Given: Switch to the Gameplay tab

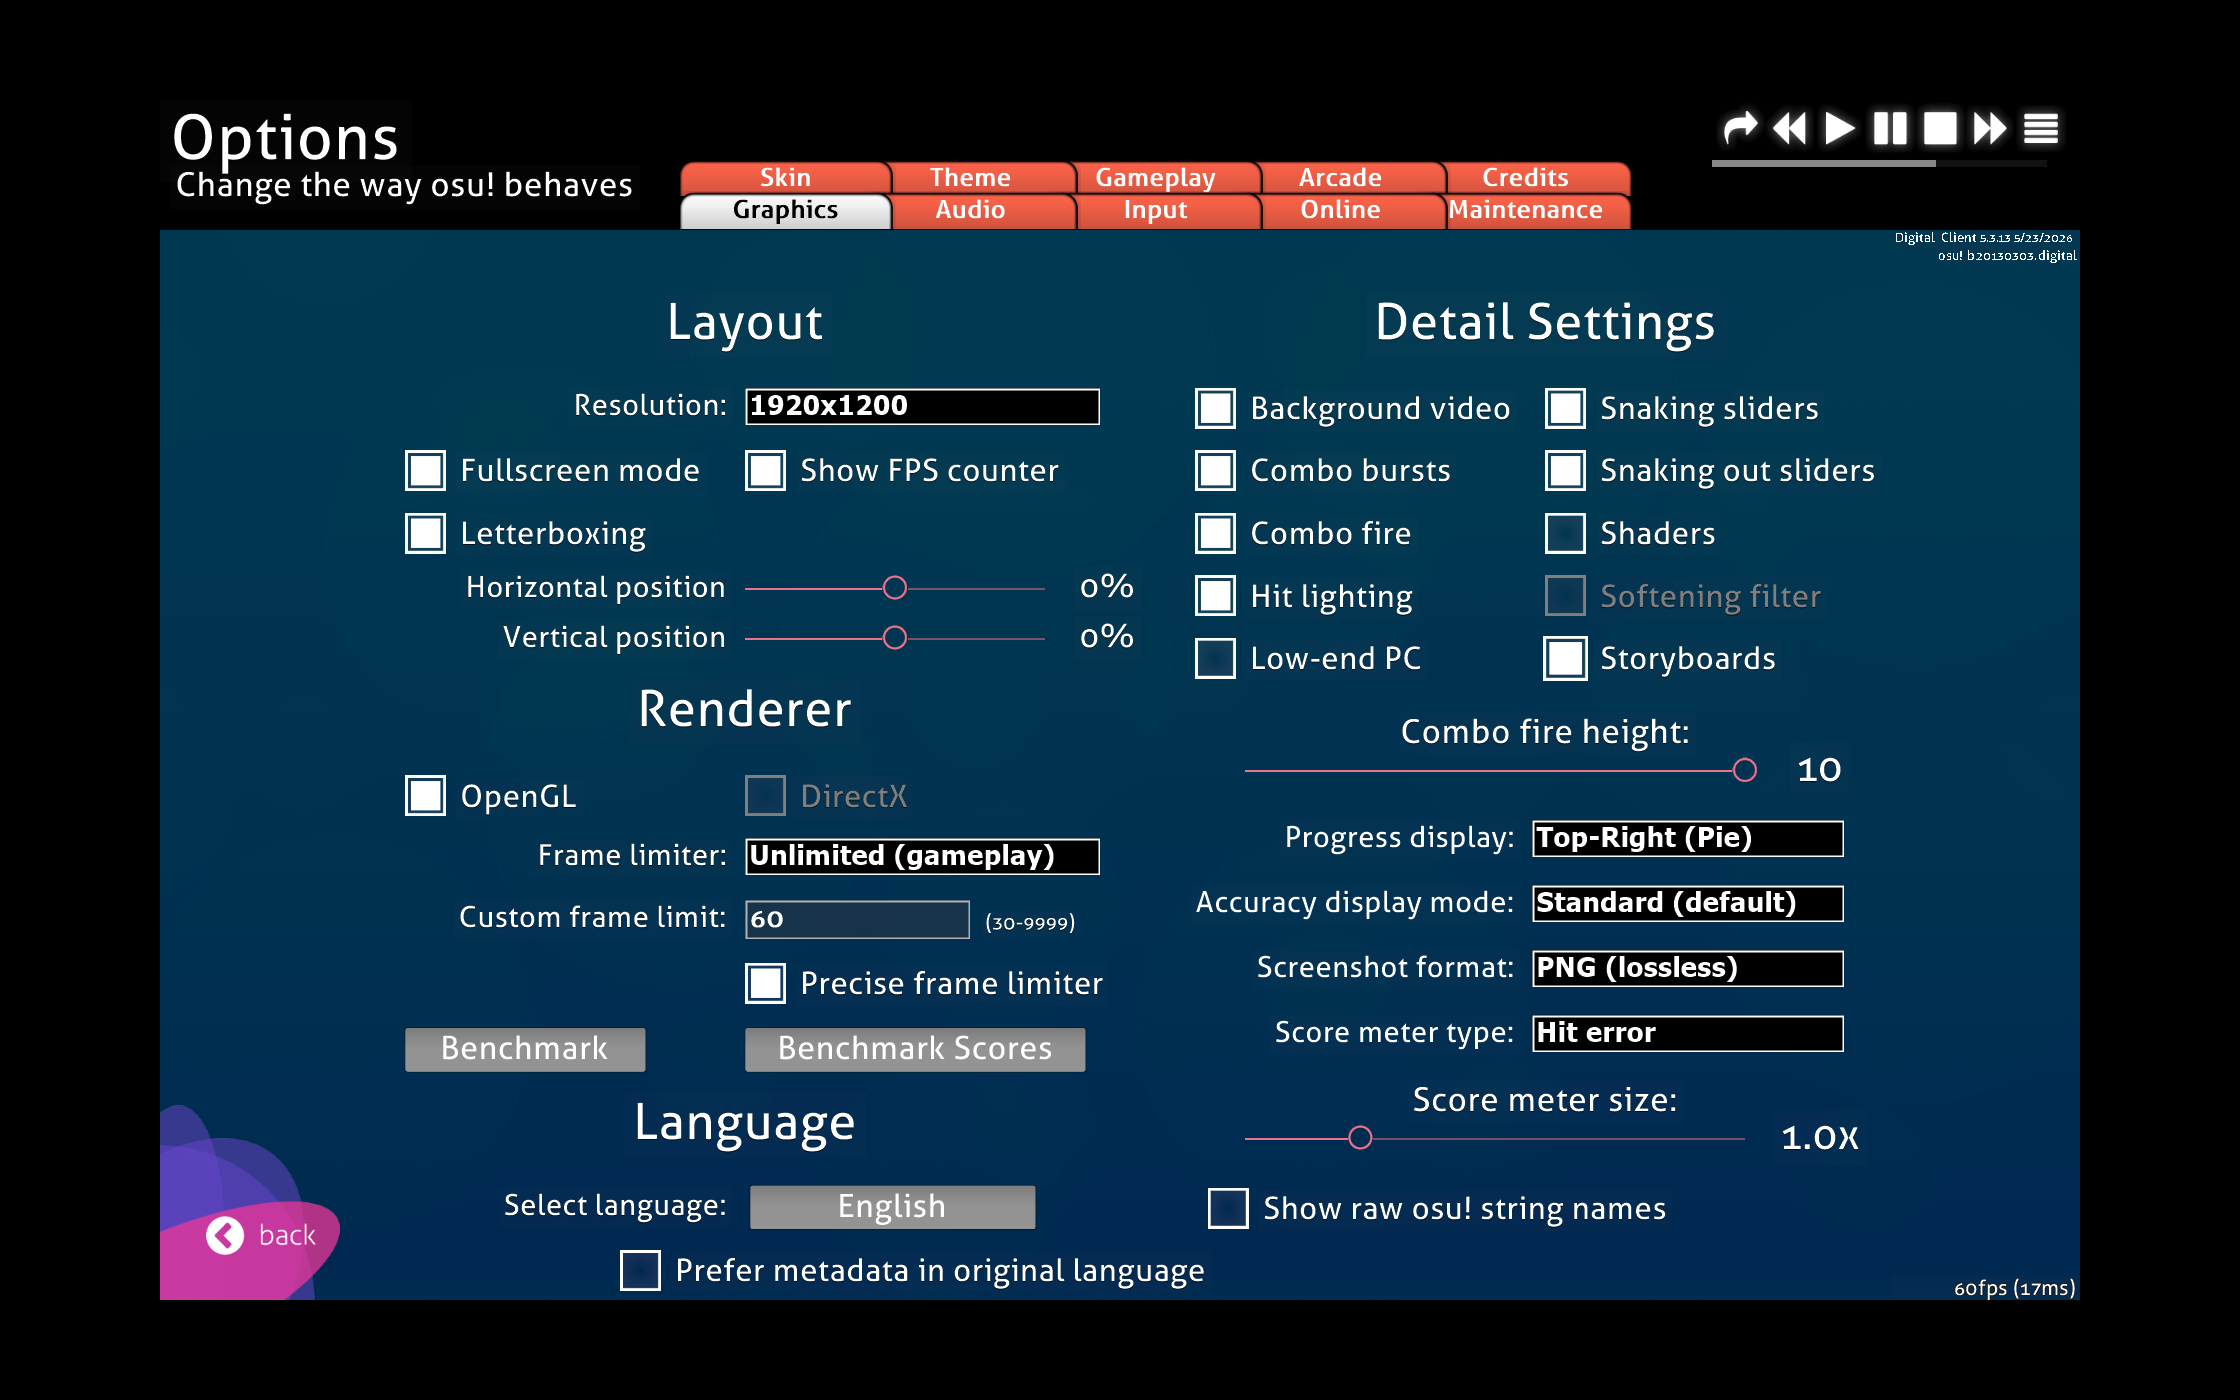Looking at the screenshot, I should pos(1155,177).
